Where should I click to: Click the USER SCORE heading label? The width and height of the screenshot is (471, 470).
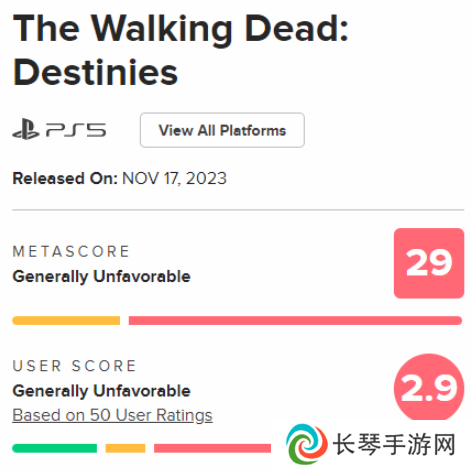[x=74, y=366]
